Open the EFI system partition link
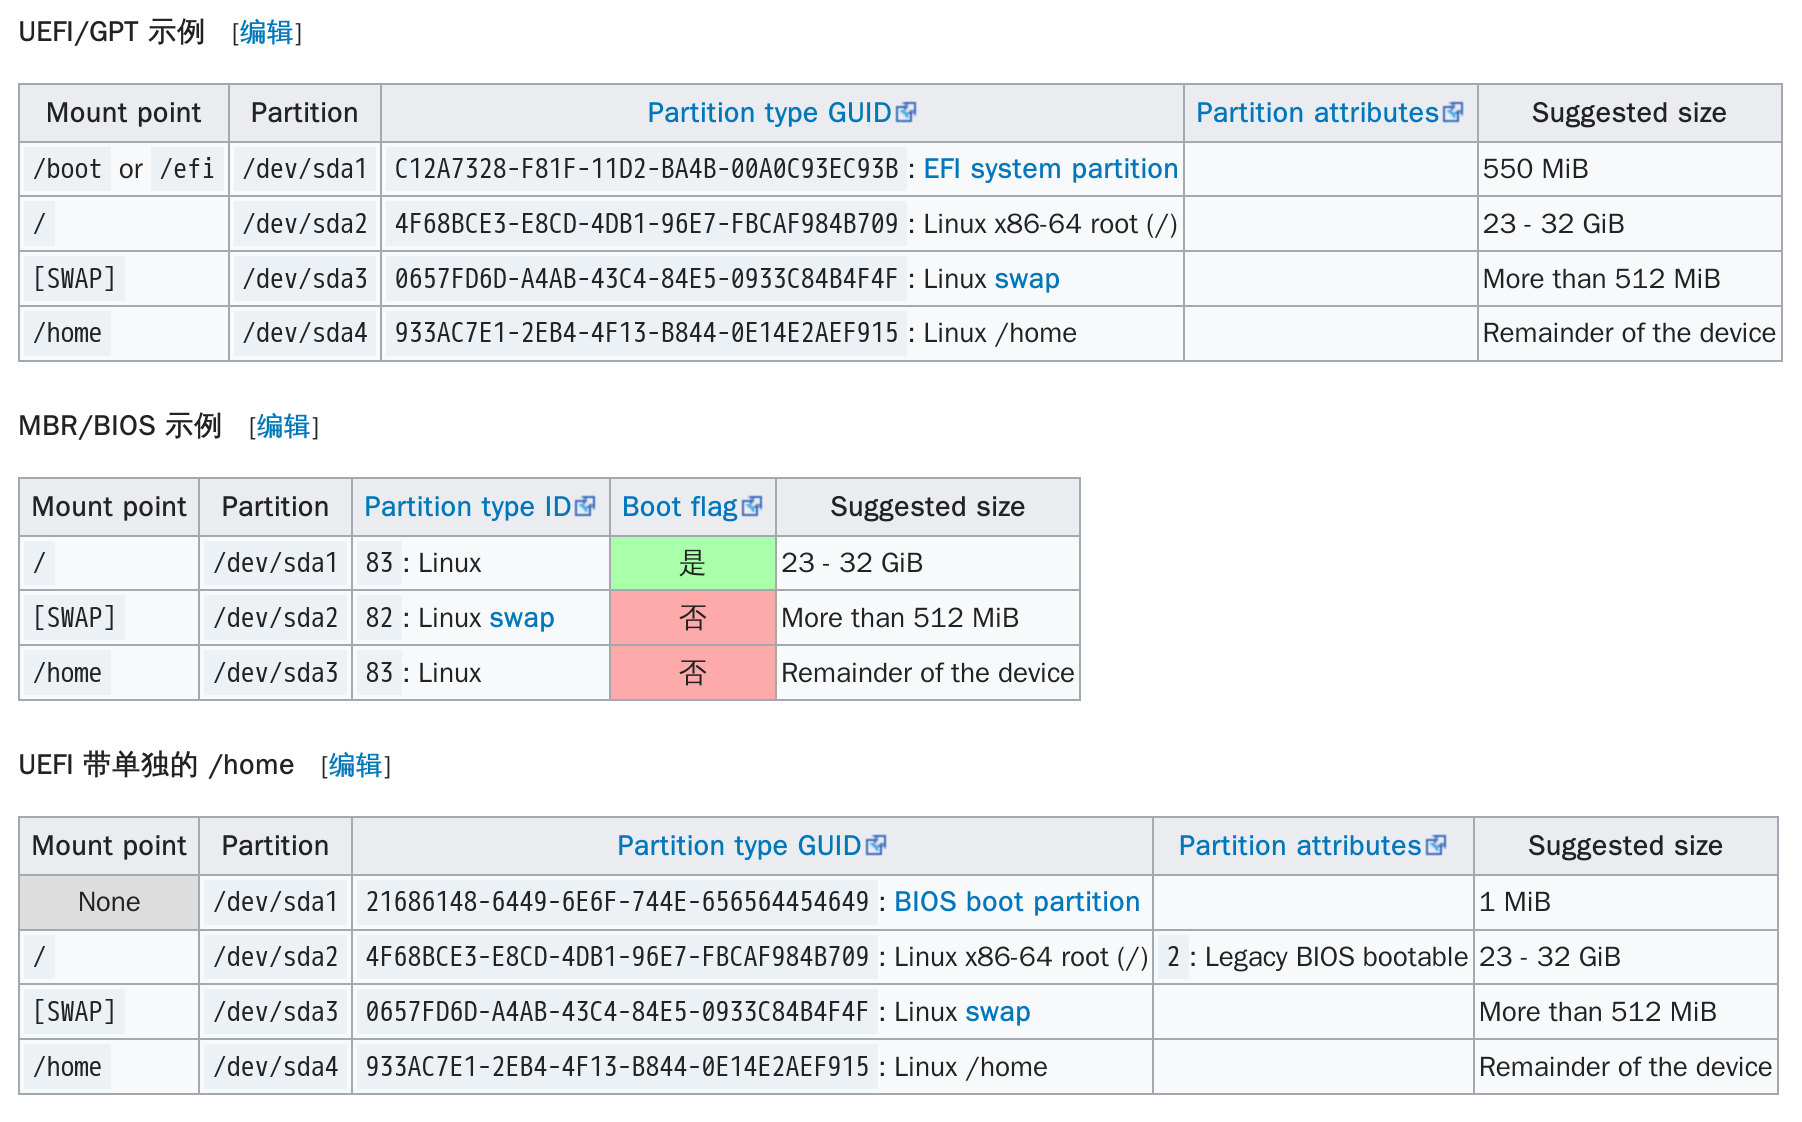The height and width of the screenshot is (1122, 1802). (x=1050, y=169)
